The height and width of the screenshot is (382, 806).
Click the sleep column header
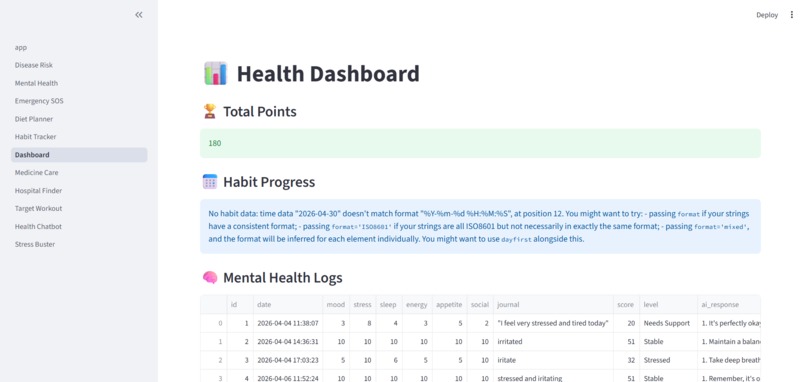click(x=389, y=304)
